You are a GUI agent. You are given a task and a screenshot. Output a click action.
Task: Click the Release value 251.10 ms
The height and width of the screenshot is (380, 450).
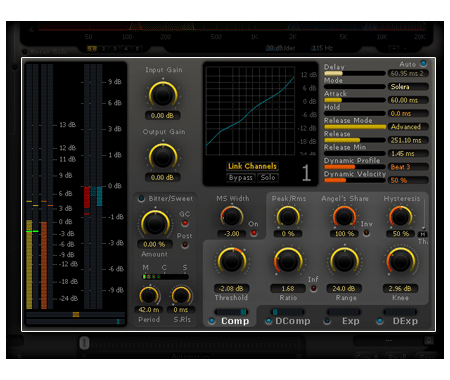point(408,140)
